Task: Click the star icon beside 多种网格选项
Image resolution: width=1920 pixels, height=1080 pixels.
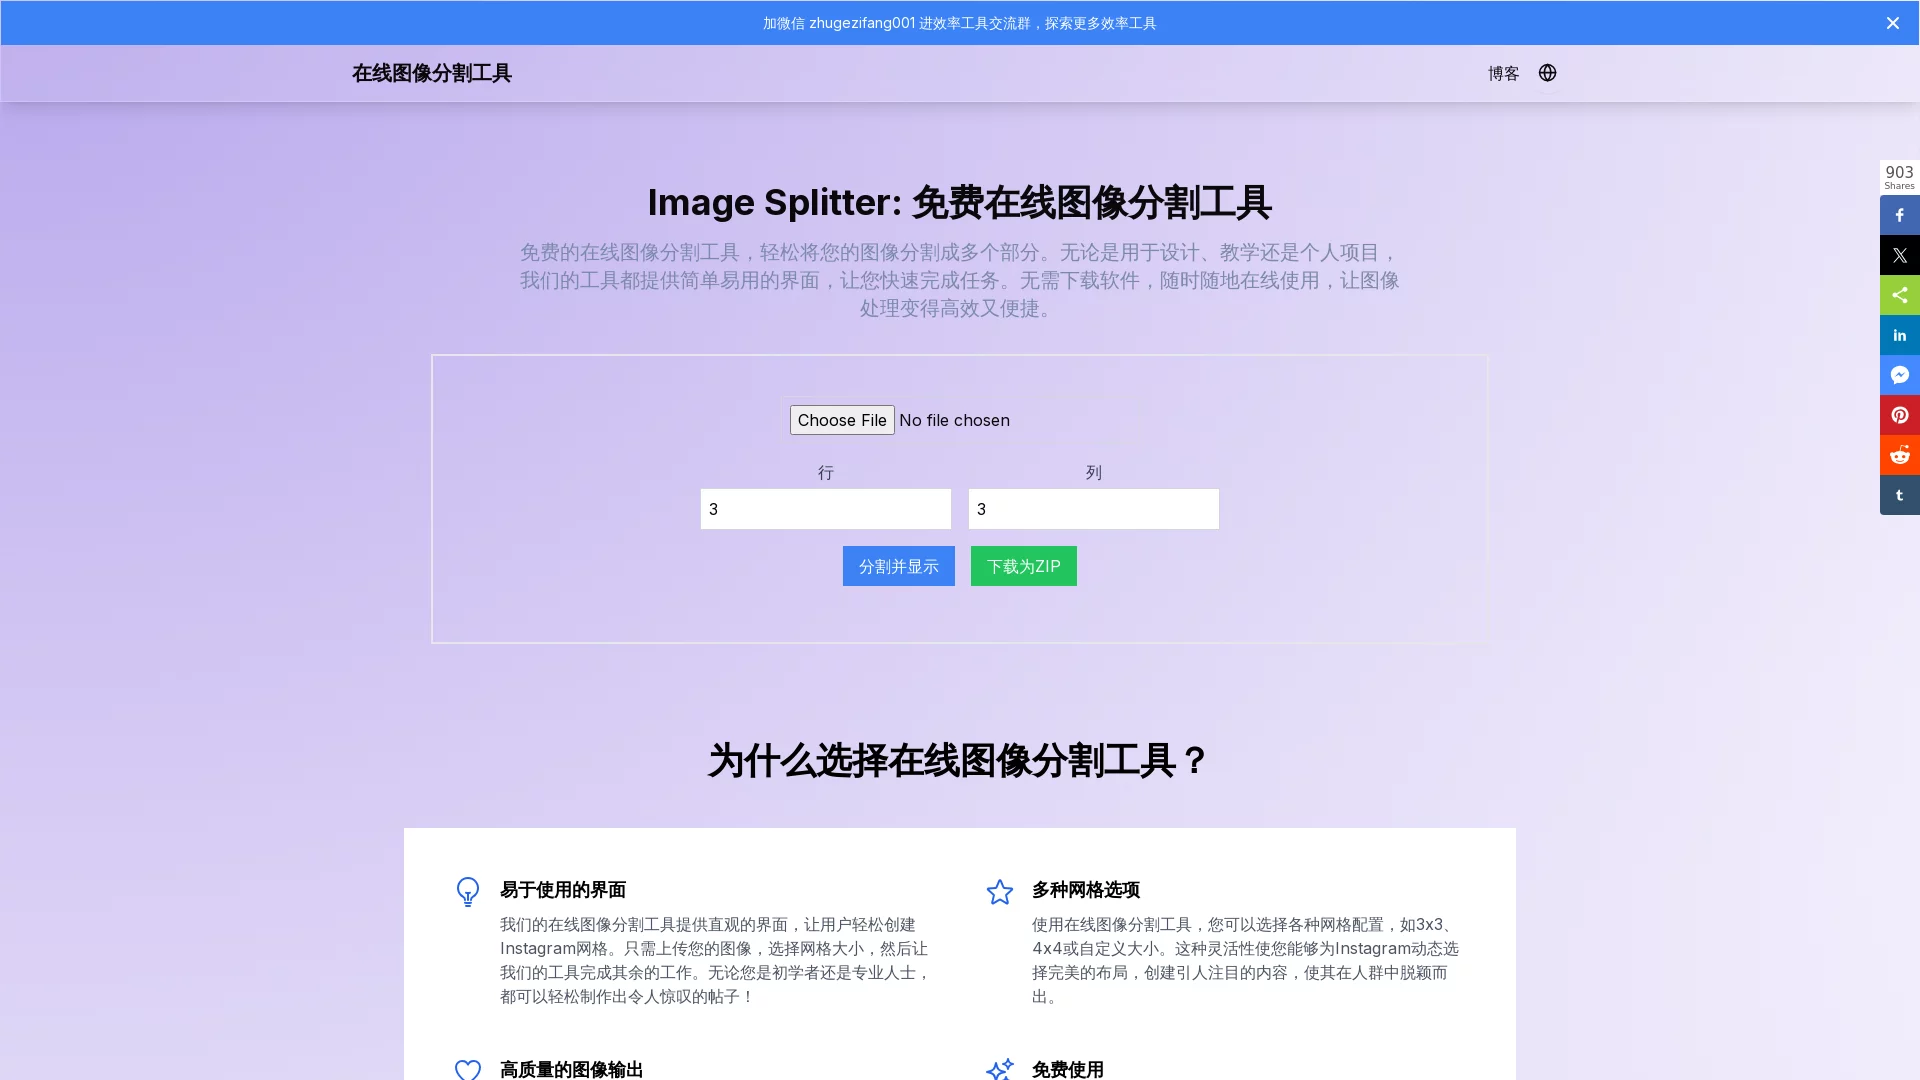Action: [x=999, y=892]
